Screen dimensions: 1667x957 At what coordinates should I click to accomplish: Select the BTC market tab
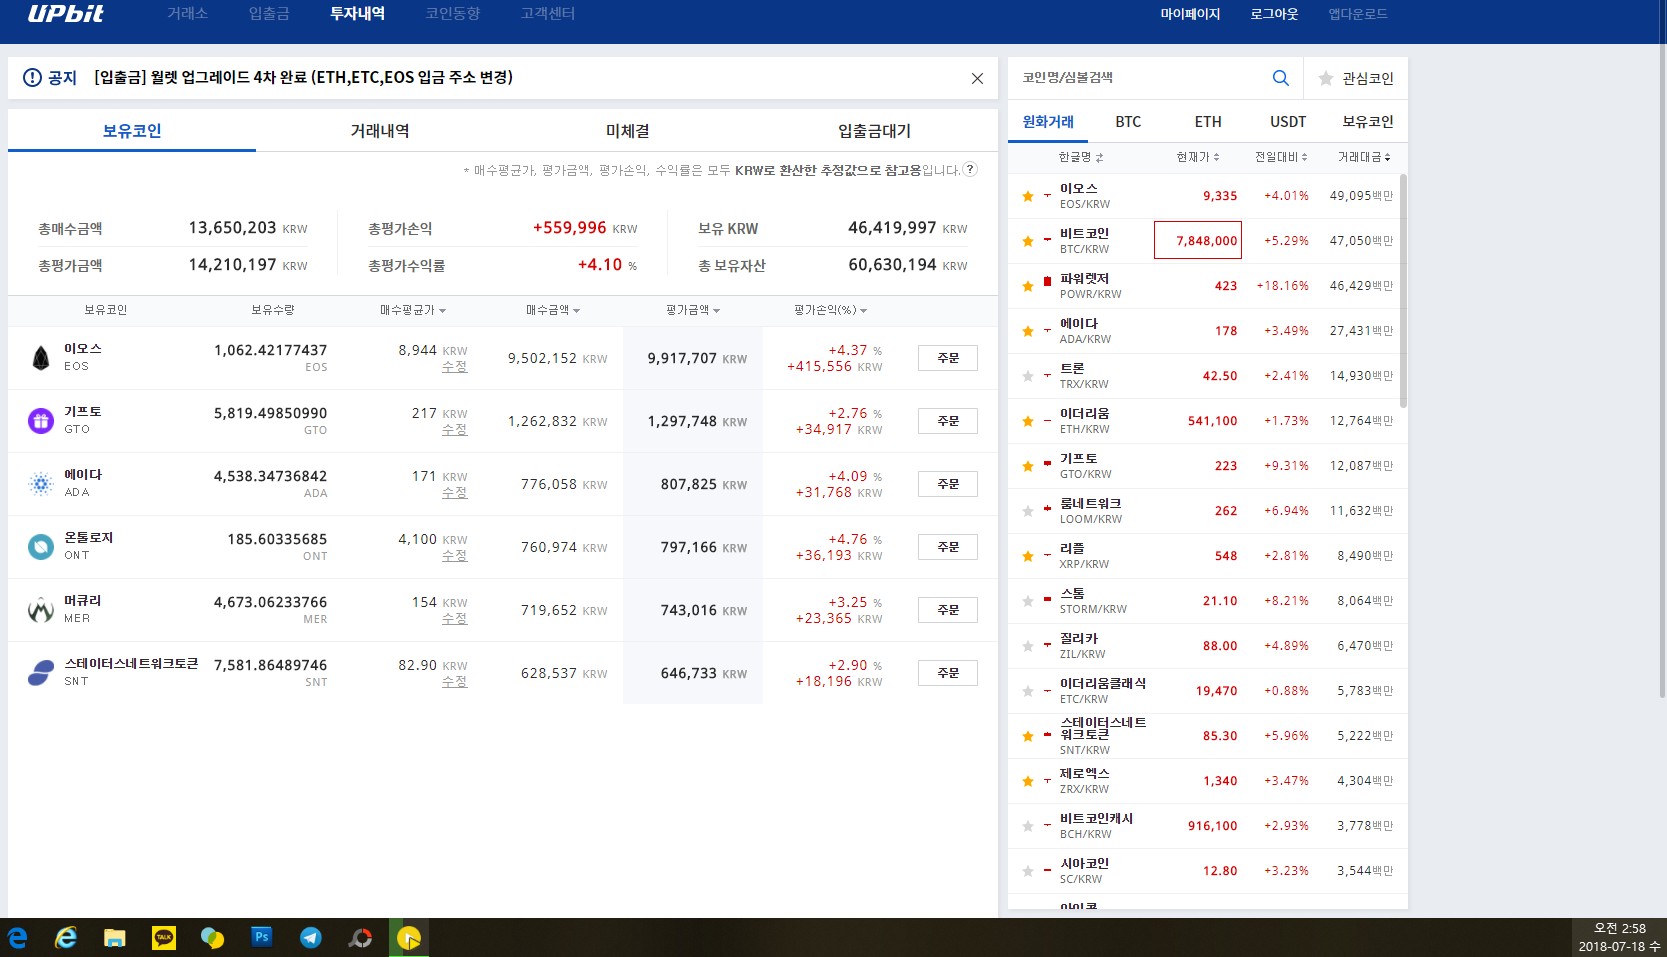1128,122
